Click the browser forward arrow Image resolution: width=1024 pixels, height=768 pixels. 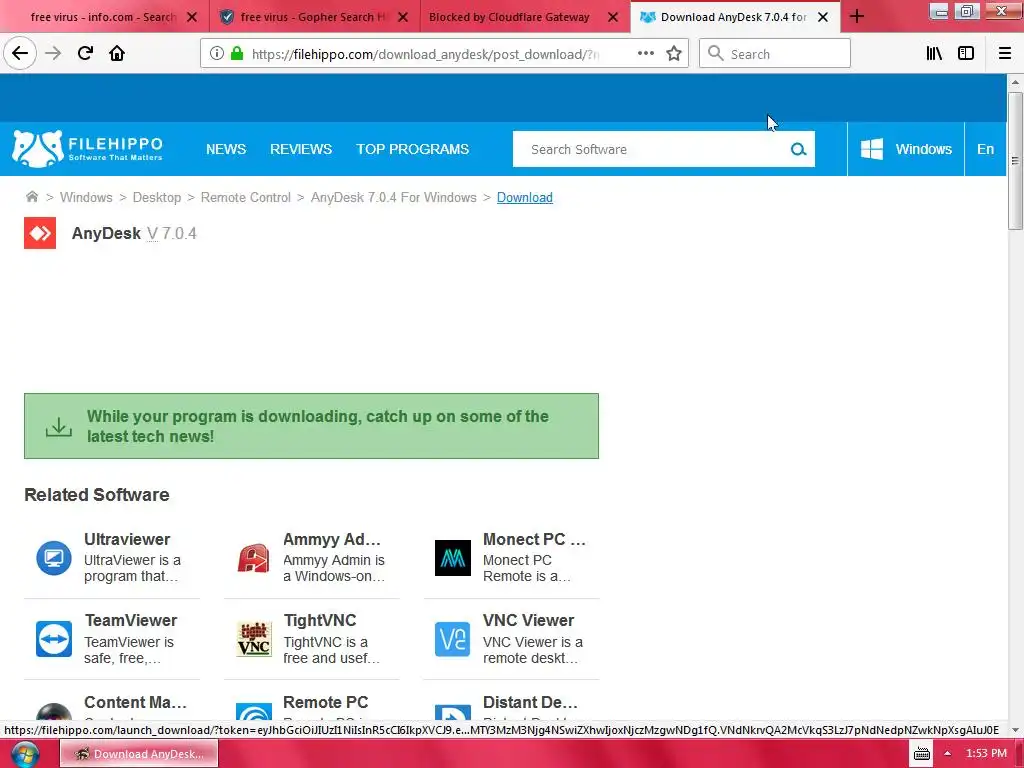pyautogui.click(x=53, y=54)
